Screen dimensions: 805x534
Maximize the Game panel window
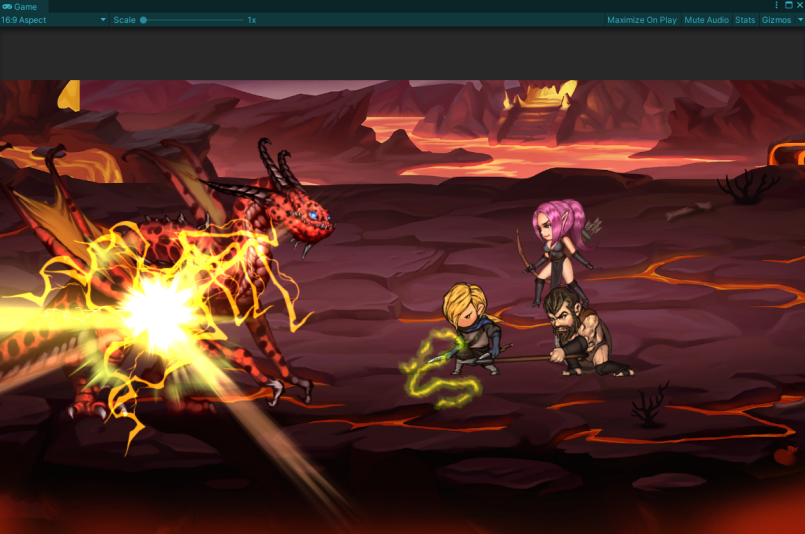point(789,5)
